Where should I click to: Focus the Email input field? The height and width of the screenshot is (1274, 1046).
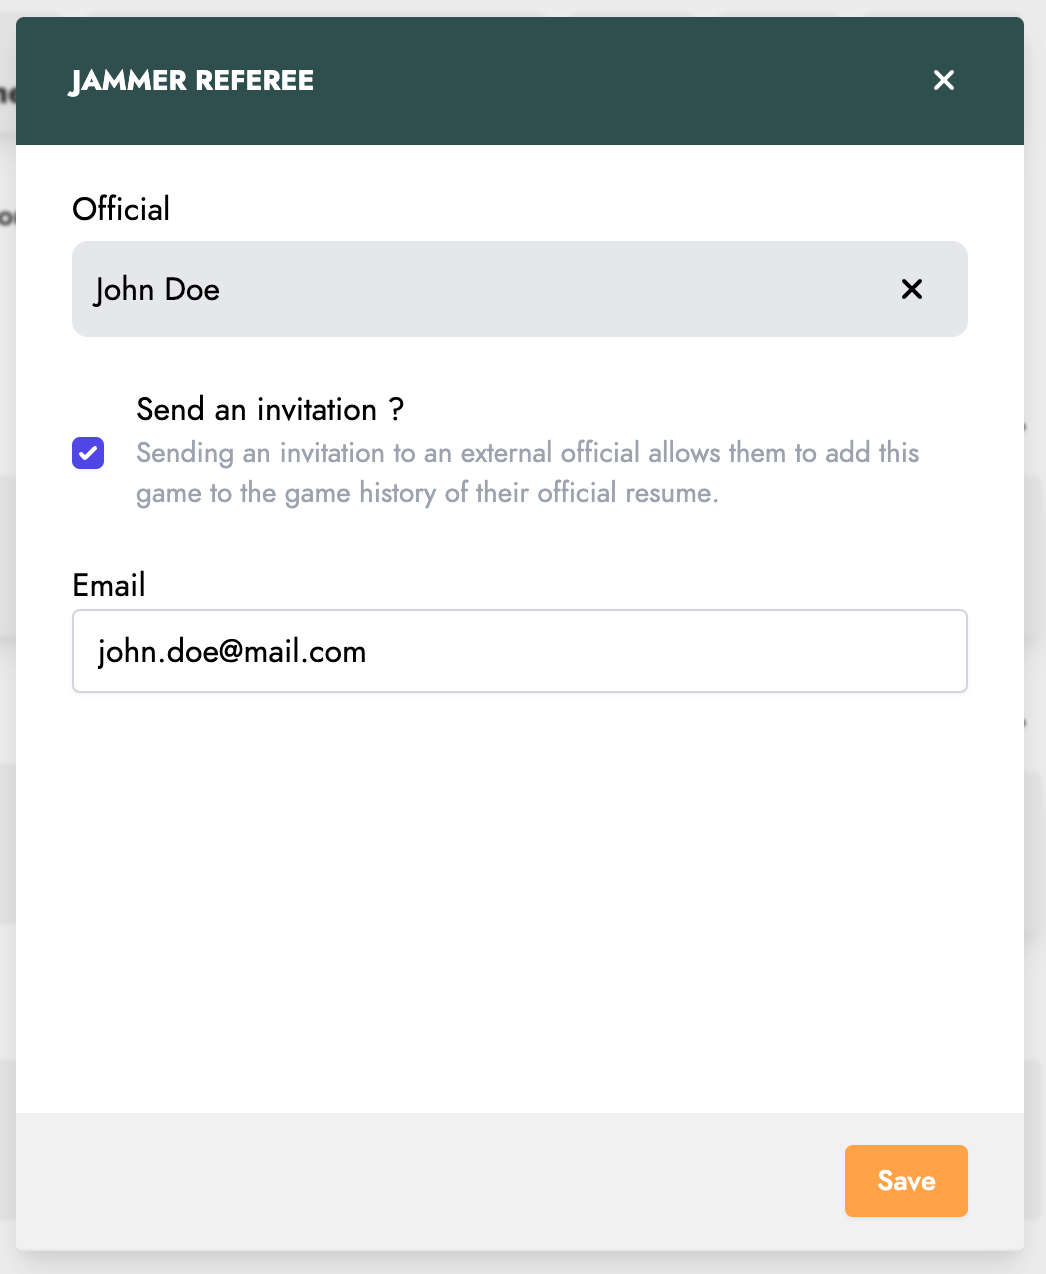(x=519, y=651)
